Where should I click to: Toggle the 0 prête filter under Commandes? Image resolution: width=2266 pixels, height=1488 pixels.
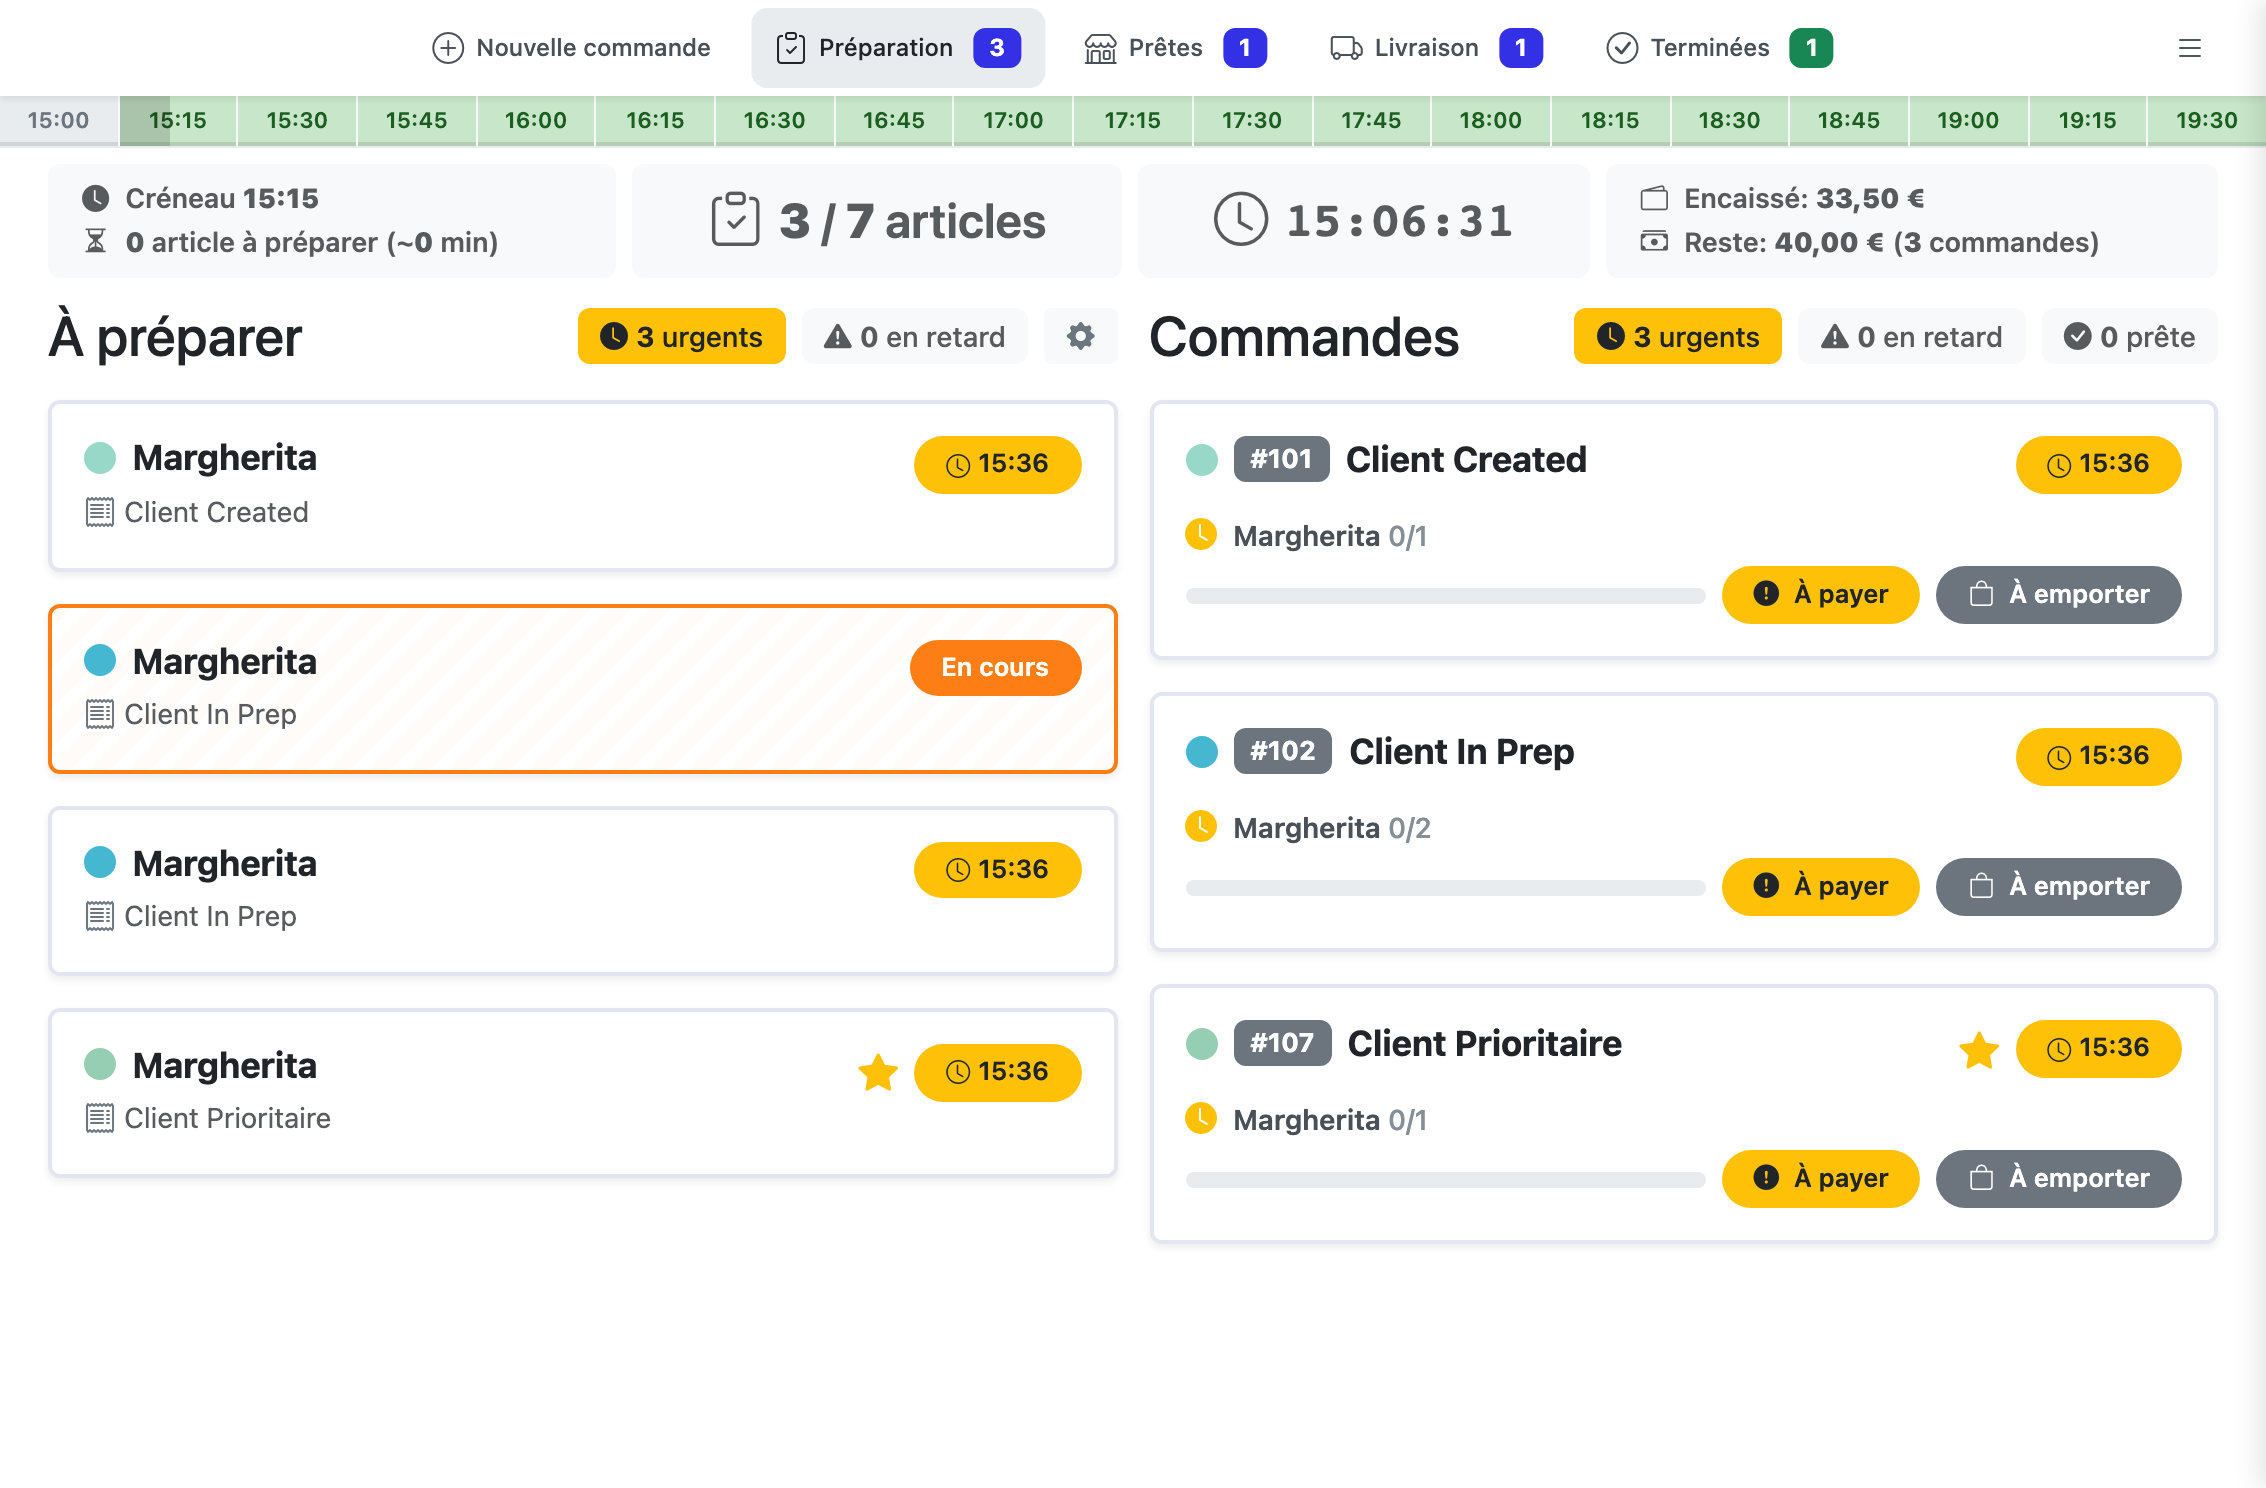click(2129, 336)
